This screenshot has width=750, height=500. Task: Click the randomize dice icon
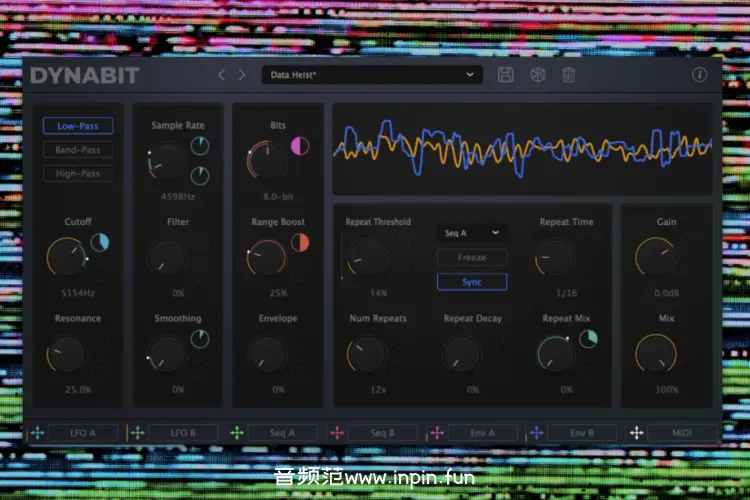[538, 75]
